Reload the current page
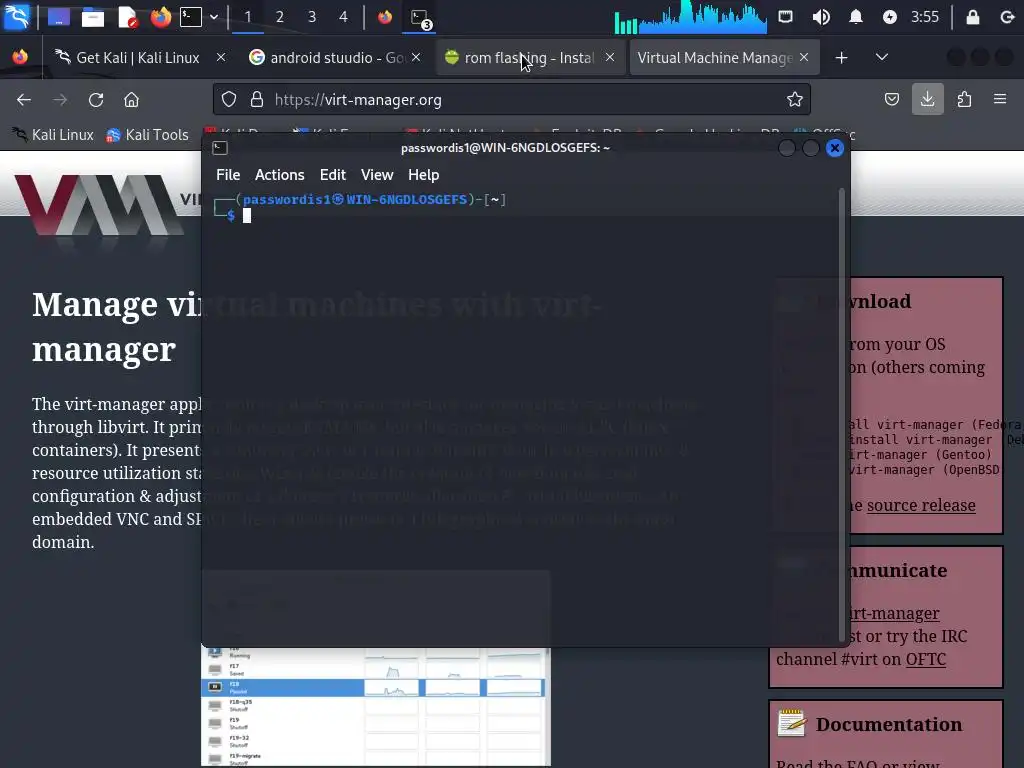The width and height of the screenshot is (1024, 768). tap(96, 99)
